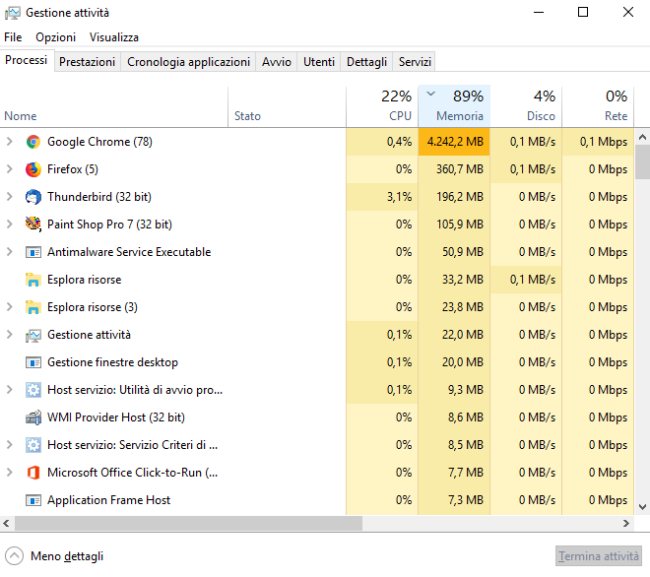This screenshot has width=650, height=577.
Task: Open the File menu
Action: (13, 37)
